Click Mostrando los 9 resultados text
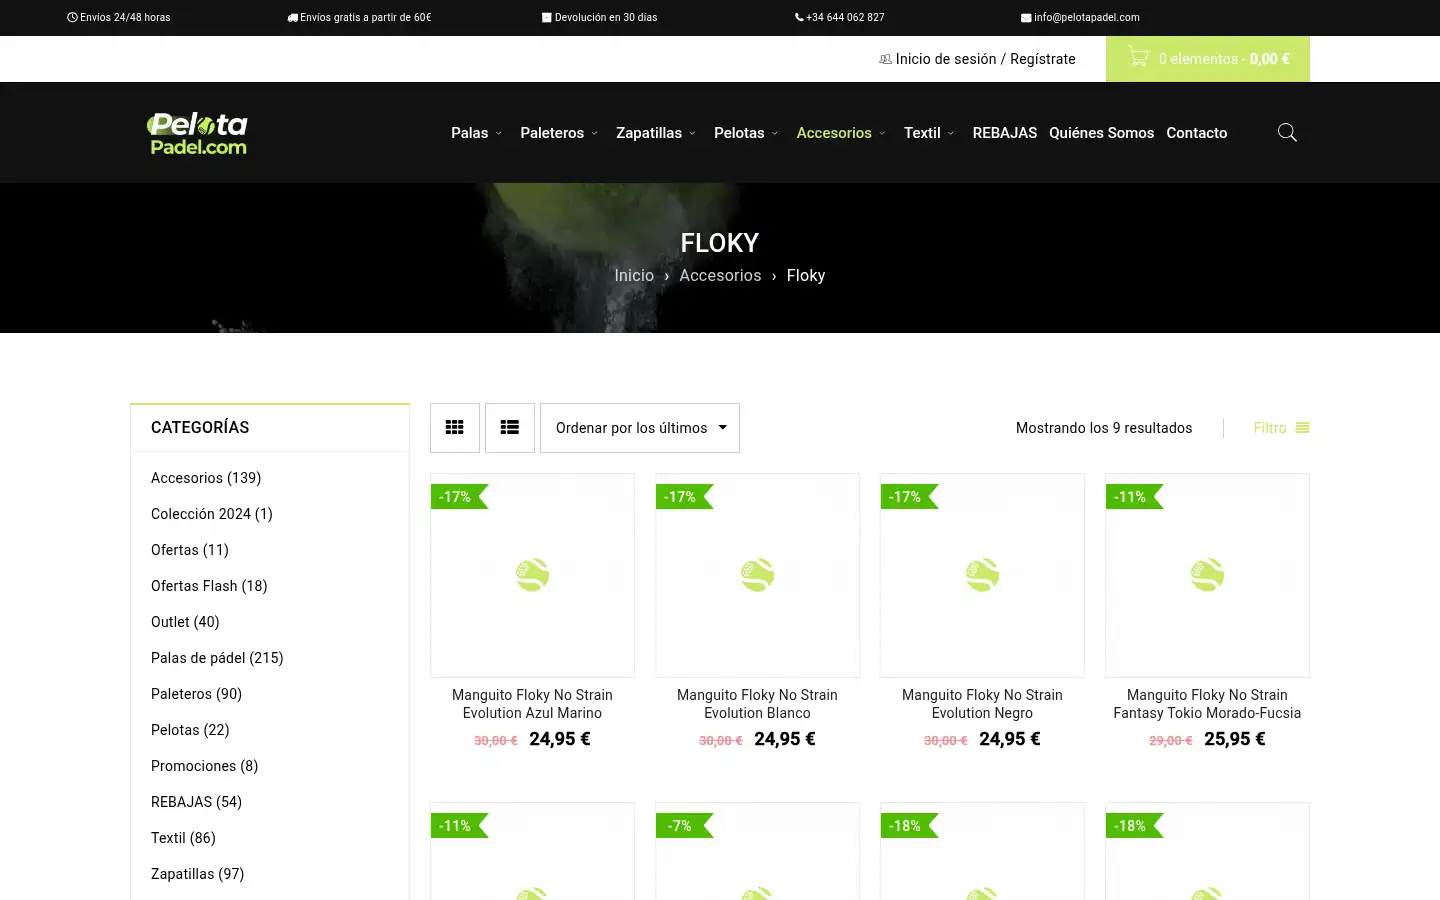 [1104, 428]
